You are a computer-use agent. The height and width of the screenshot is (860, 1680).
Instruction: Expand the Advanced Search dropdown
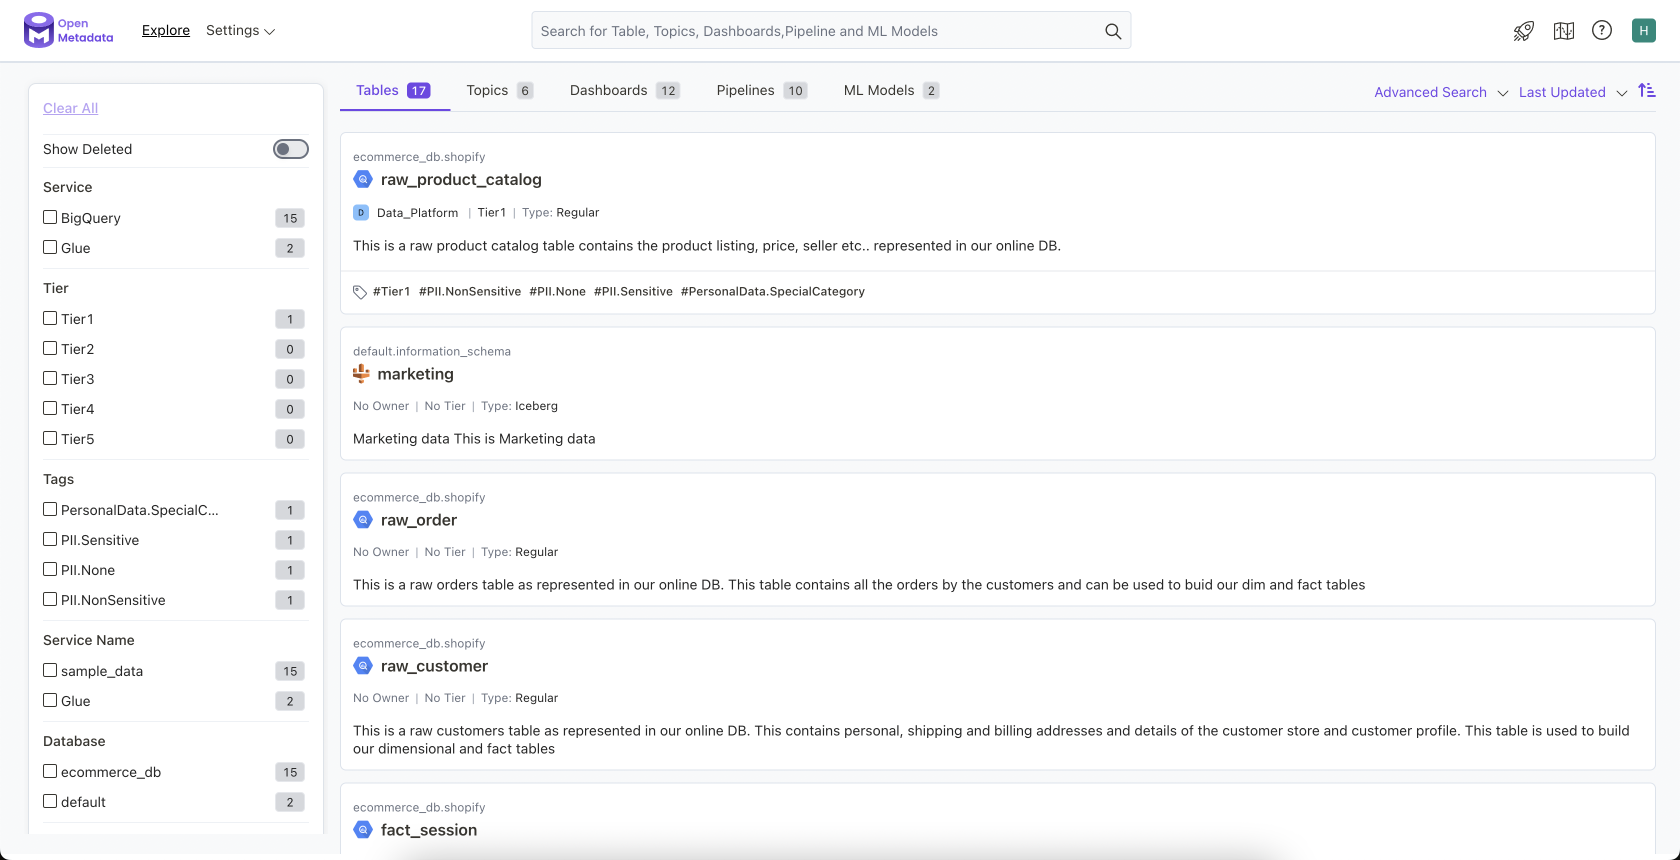(1440, 92)
